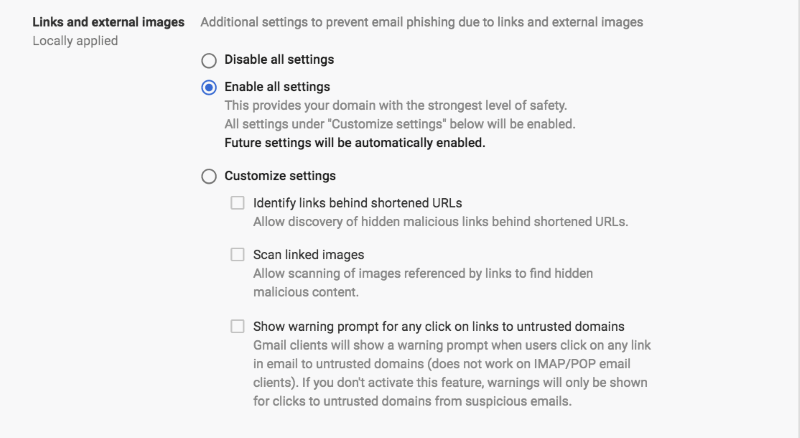Click the "Additional settings to prevent email phishing" description
Viewport: 800px width, 438px height.
[x=421, y=22]
